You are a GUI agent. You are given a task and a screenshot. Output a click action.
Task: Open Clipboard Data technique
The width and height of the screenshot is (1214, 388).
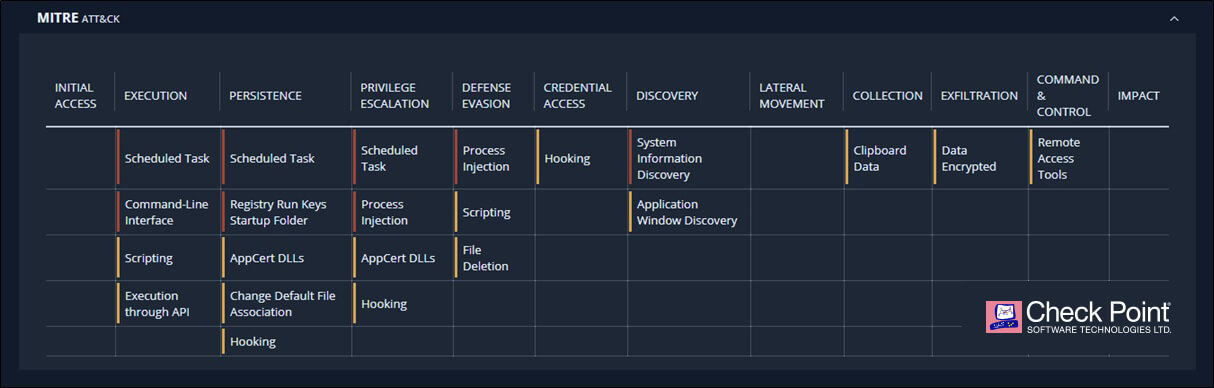point(880,158)
